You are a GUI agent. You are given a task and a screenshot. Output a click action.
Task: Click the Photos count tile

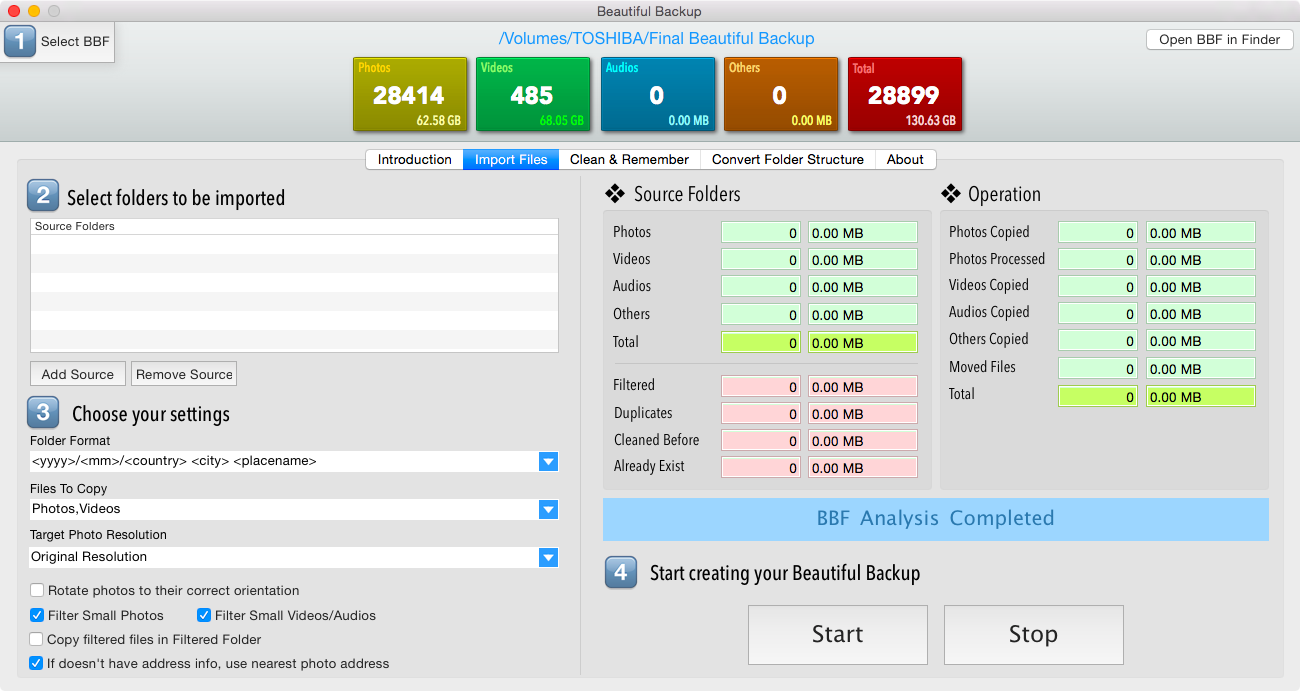[410, 94]
